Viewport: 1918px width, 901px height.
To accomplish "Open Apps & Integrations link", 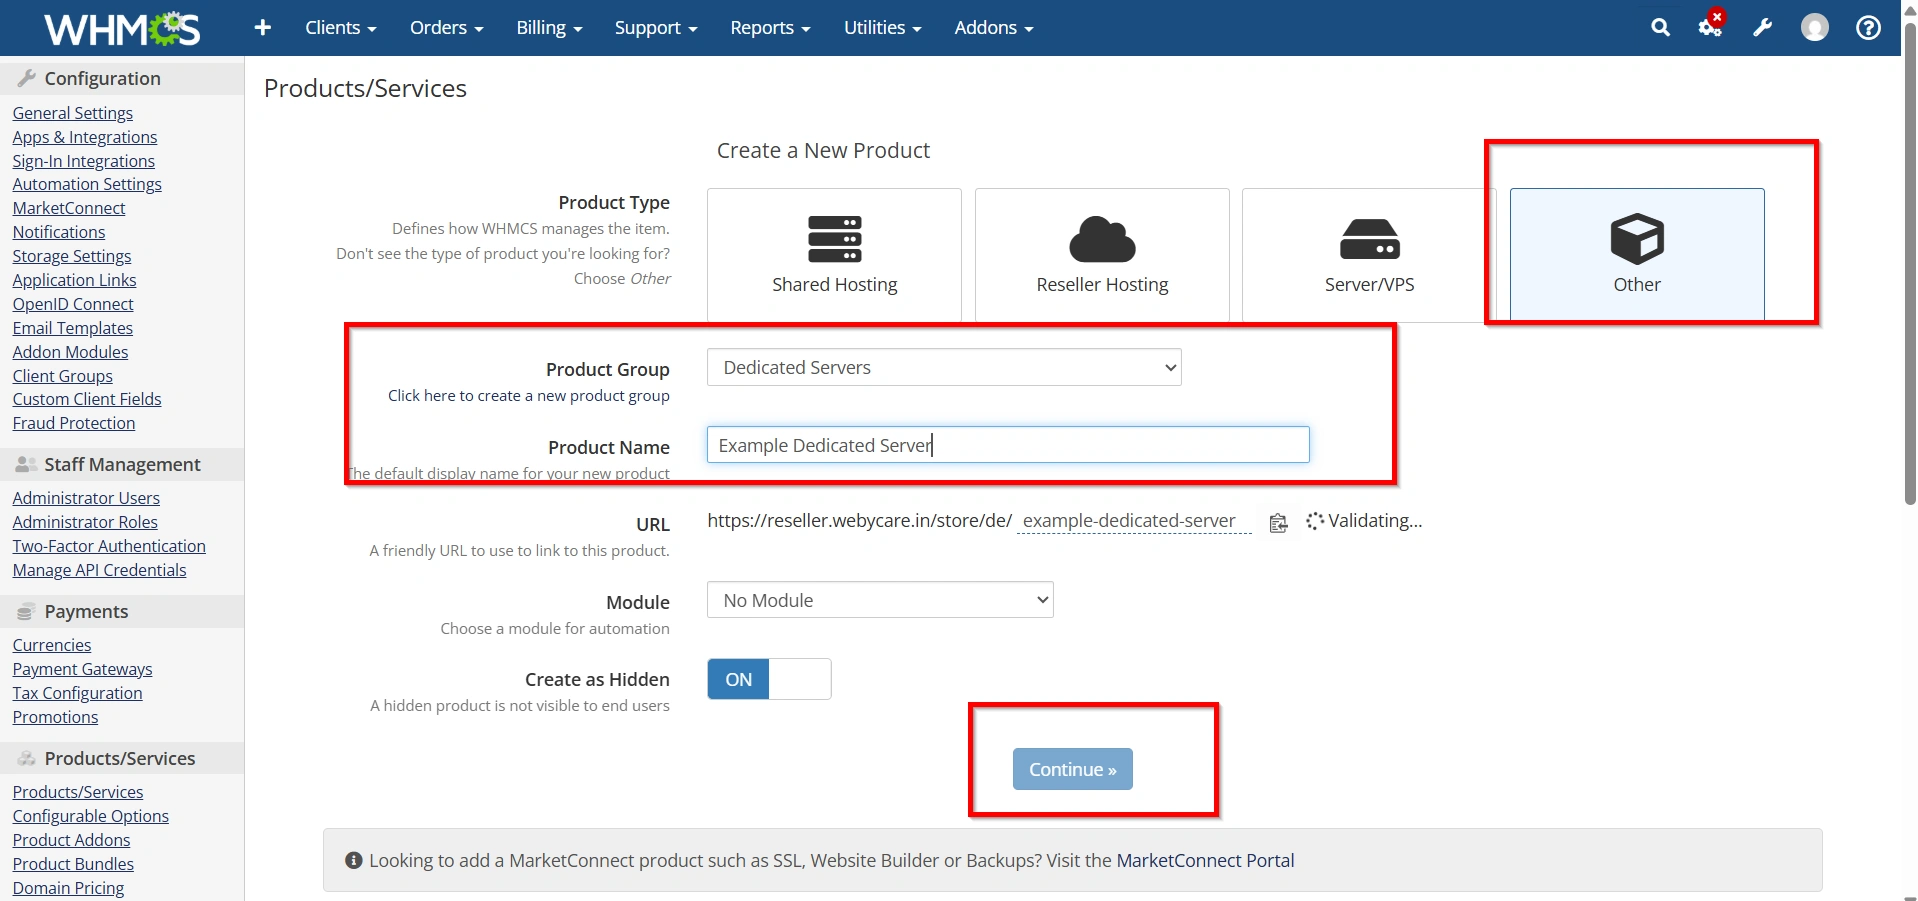I will point(85,137).
